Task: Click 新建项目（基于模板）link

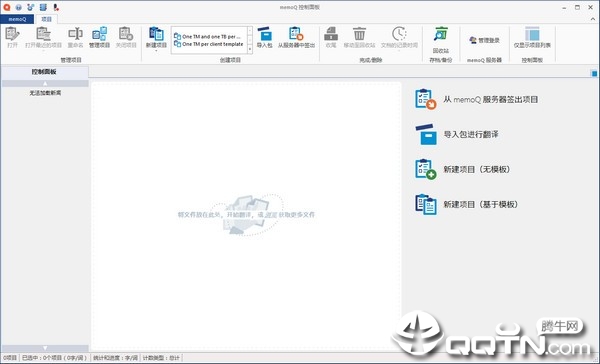Action: point(467,204)
